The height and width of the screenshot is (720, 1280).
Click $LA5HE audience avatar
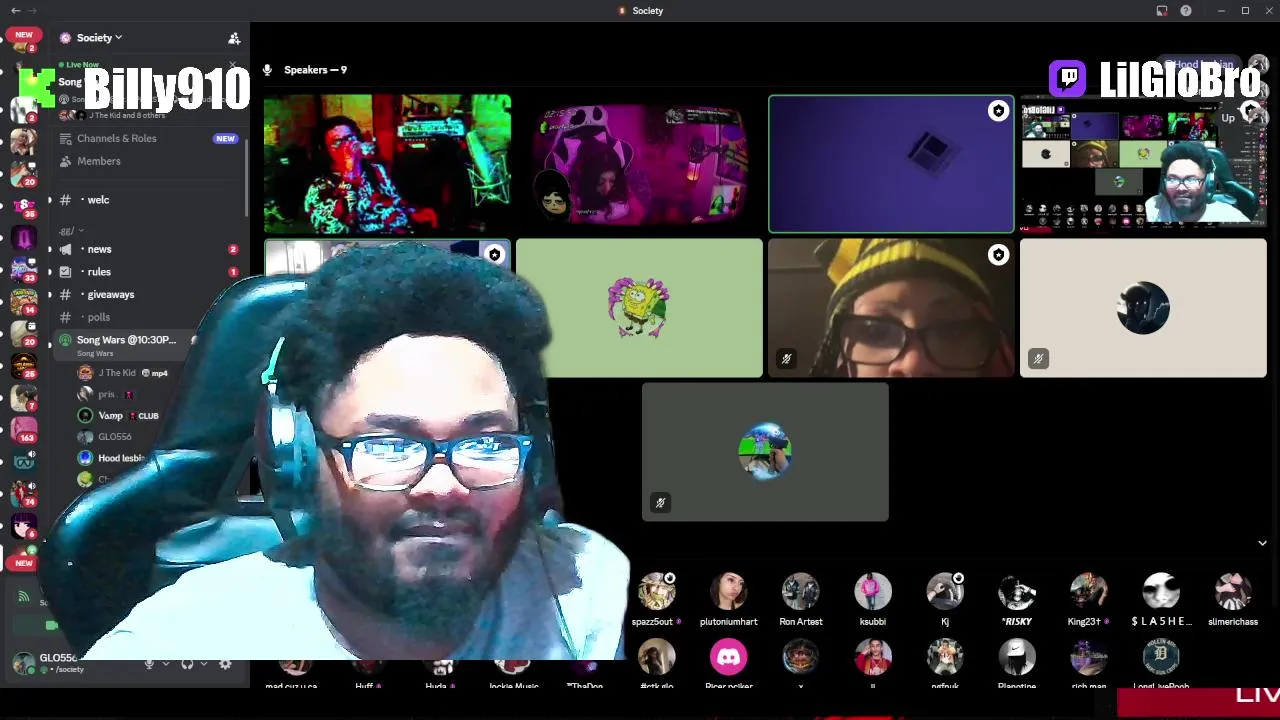coord(1161,592)
